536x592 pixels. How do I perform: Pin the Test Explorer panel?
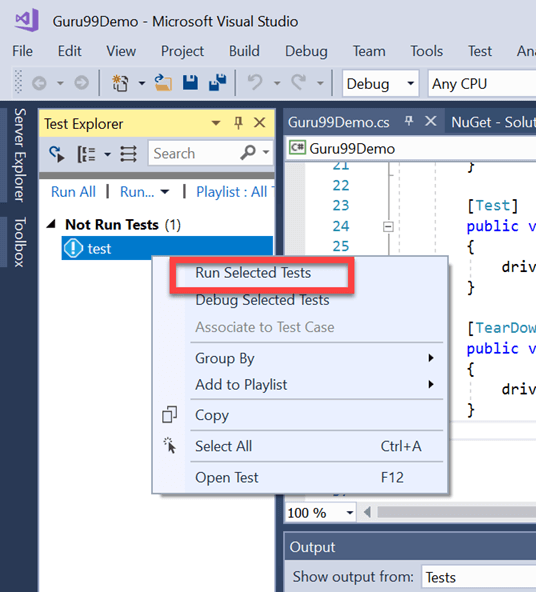tap(238, 123)
